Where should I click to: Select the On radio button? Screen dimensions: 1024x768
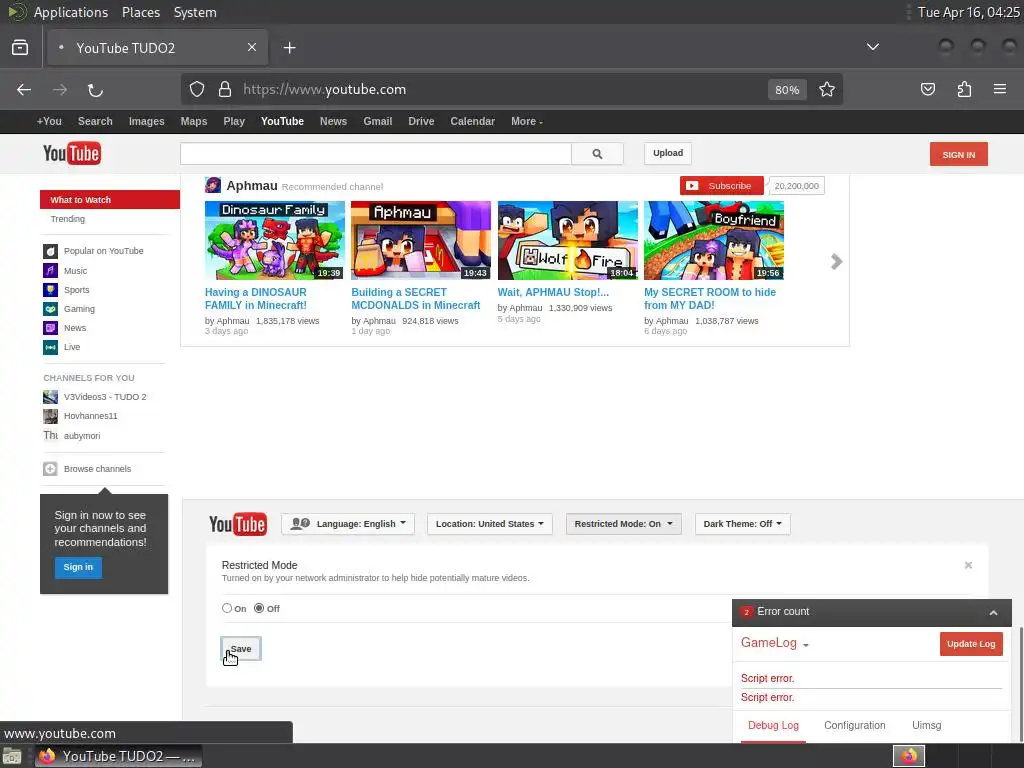tap(227, 608)
